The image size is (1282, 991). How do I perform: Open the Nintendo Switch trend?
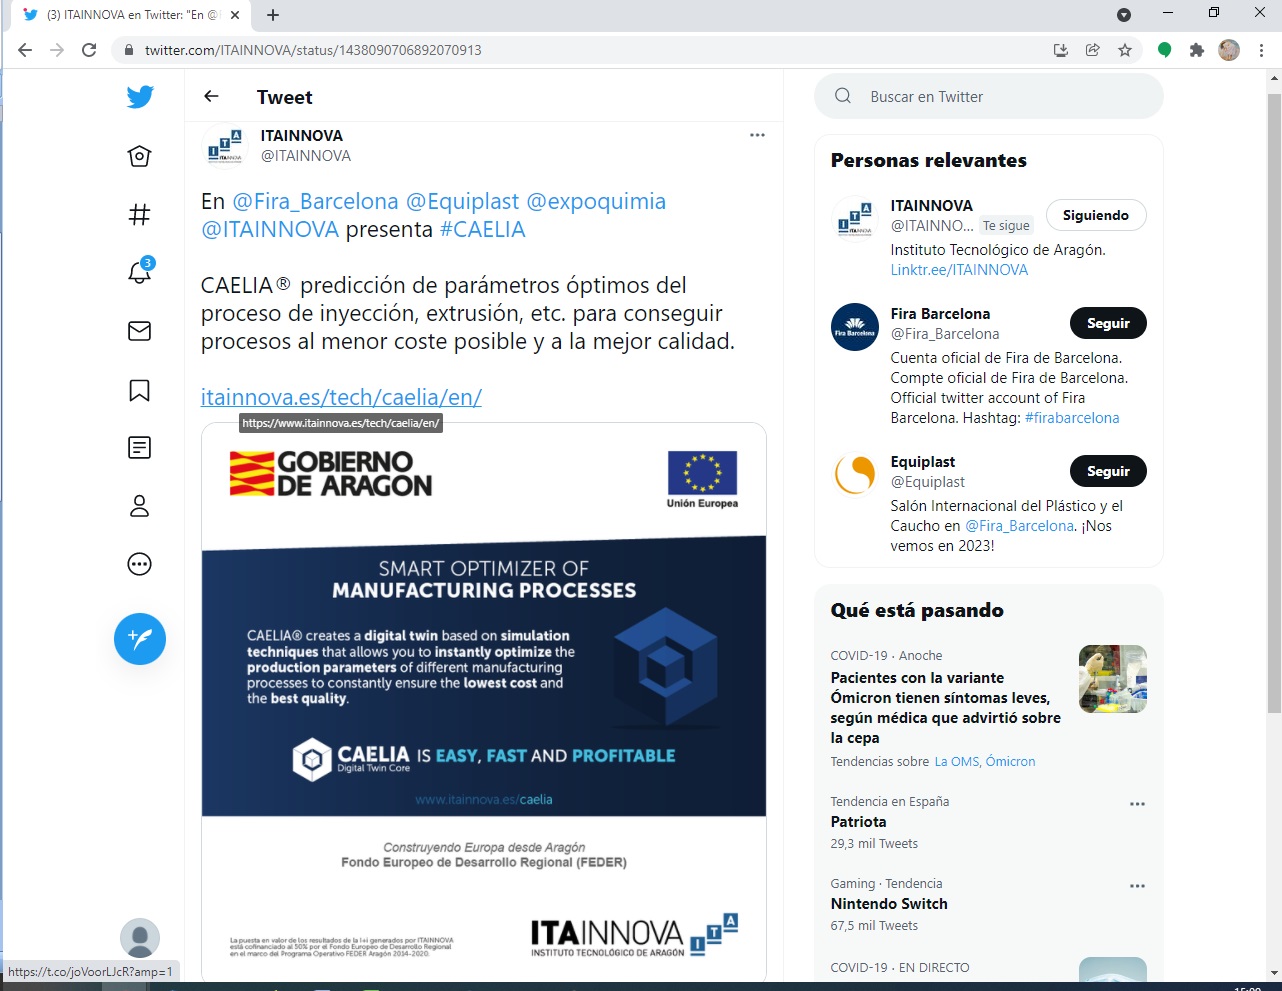[889, 904]
